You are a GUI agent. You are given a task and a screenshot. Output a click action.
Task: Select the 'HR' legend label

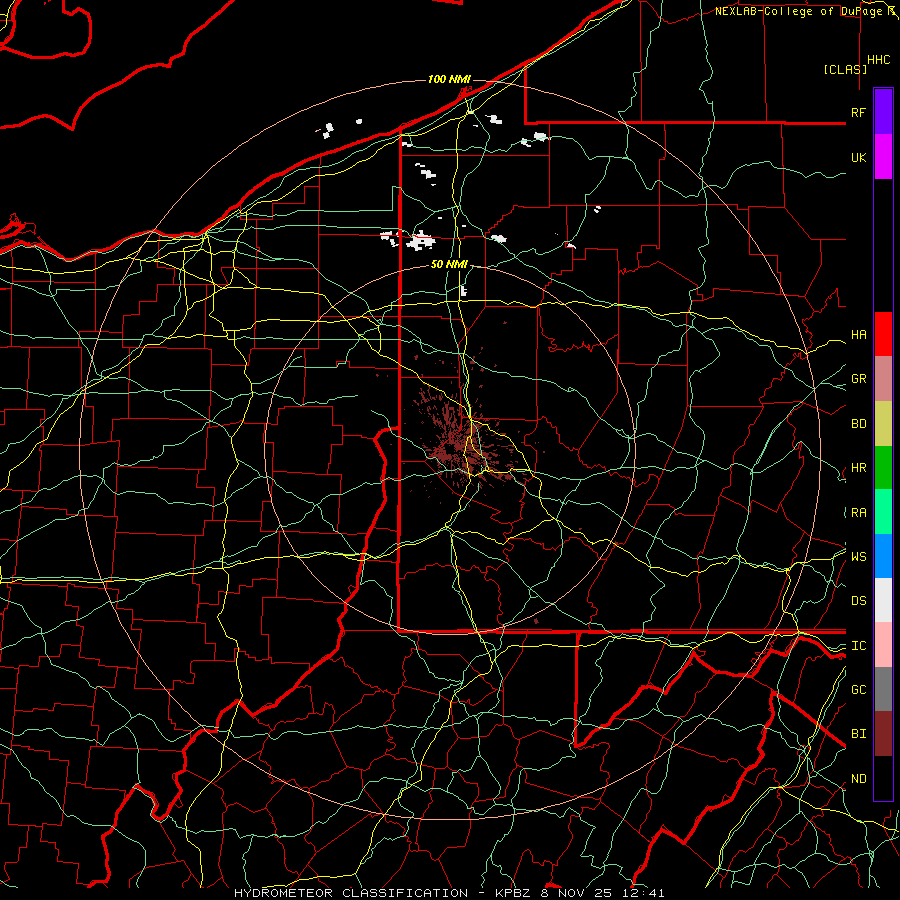coord(858,468)
